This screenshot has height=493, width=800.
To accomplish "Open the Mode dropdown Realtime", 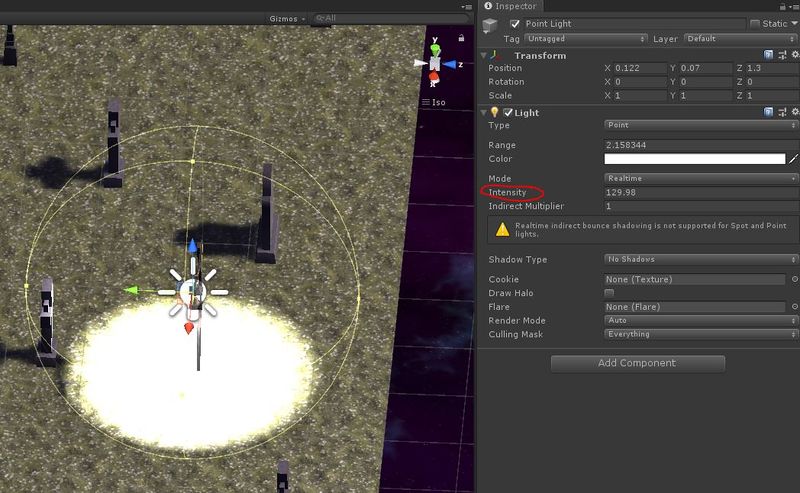I will 701,179.
